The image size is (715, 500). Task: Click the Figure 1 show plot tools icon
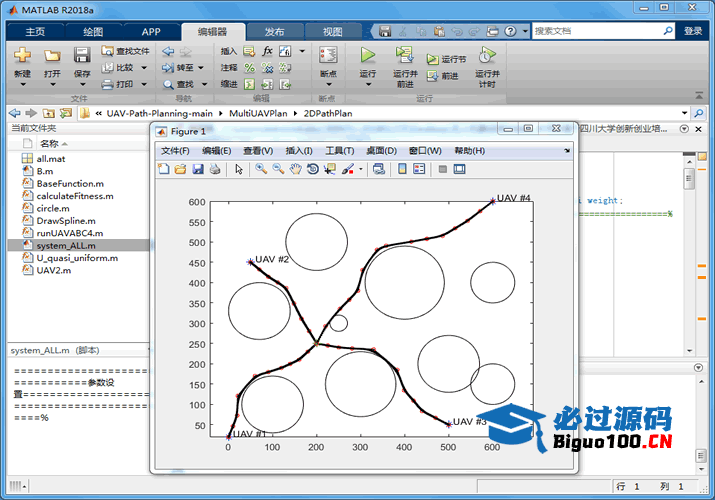(460, 169)
